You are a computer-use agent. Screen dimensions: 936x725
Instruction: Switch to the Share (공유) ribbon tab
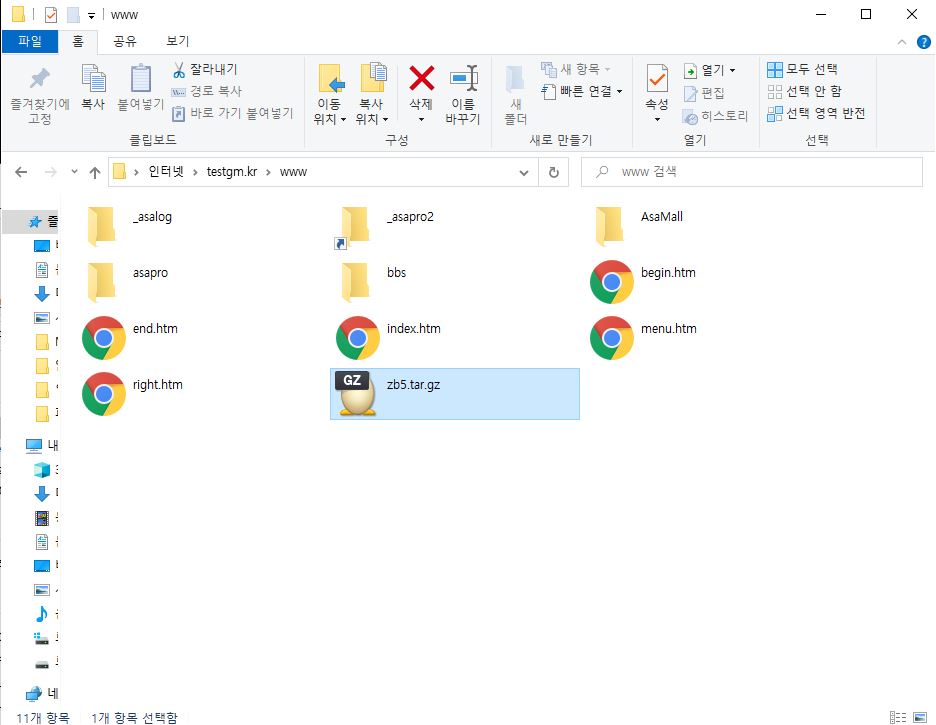click(125, 41)
